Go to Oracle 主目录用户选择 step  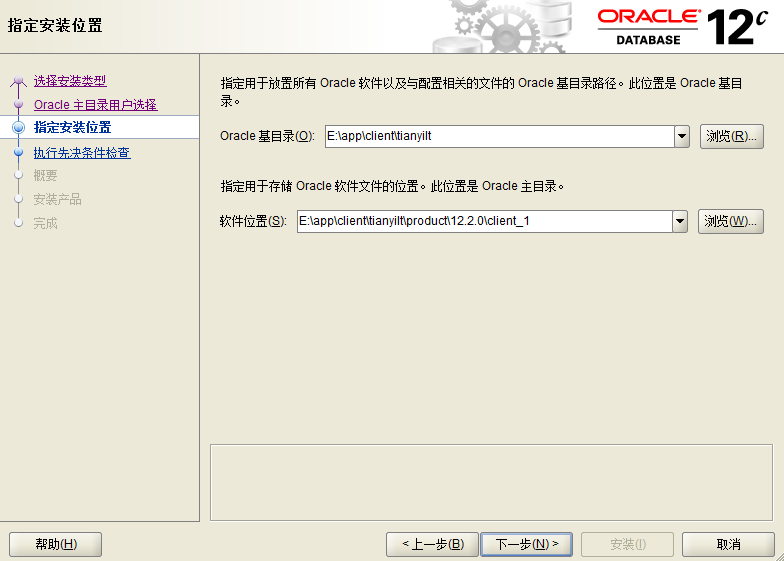pyautogui.click(x=96, y=104)
